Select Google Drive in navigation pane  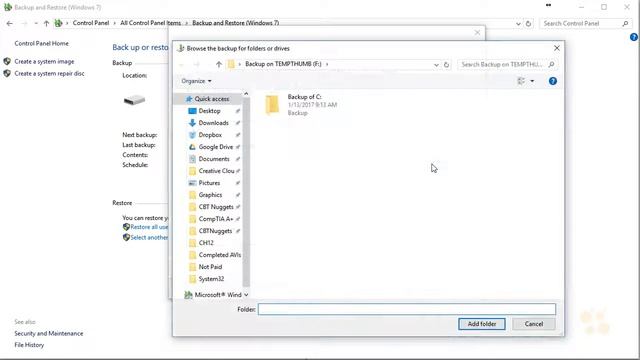coord(216,147)
